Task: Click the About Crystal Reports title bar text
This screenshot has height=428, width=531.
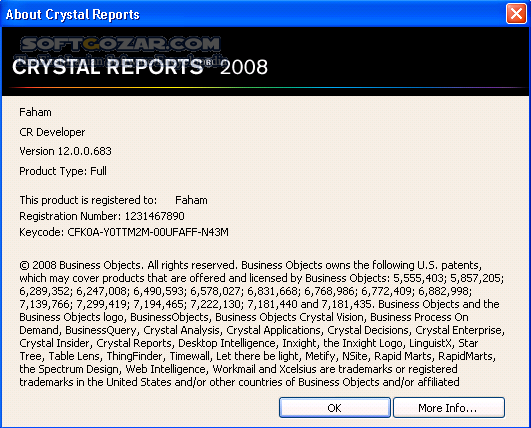Action: tap(72, 15)
